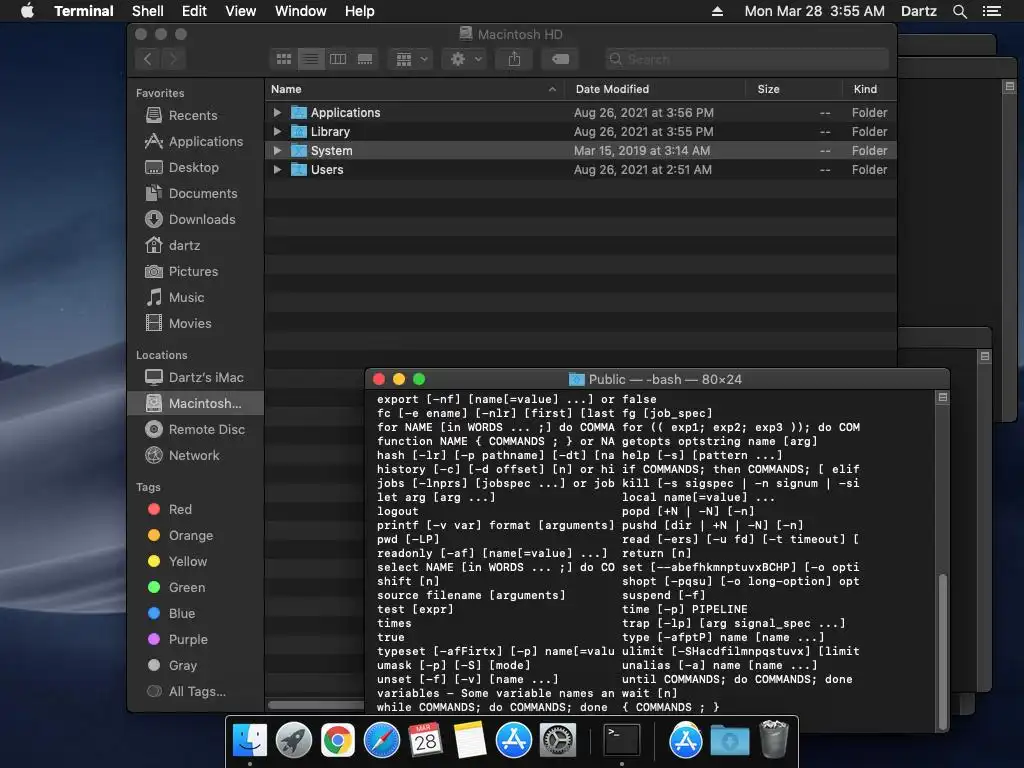Click the date and time in menu bar
The width and height of the screenshot is (1024, 768).
click(814, 11)
